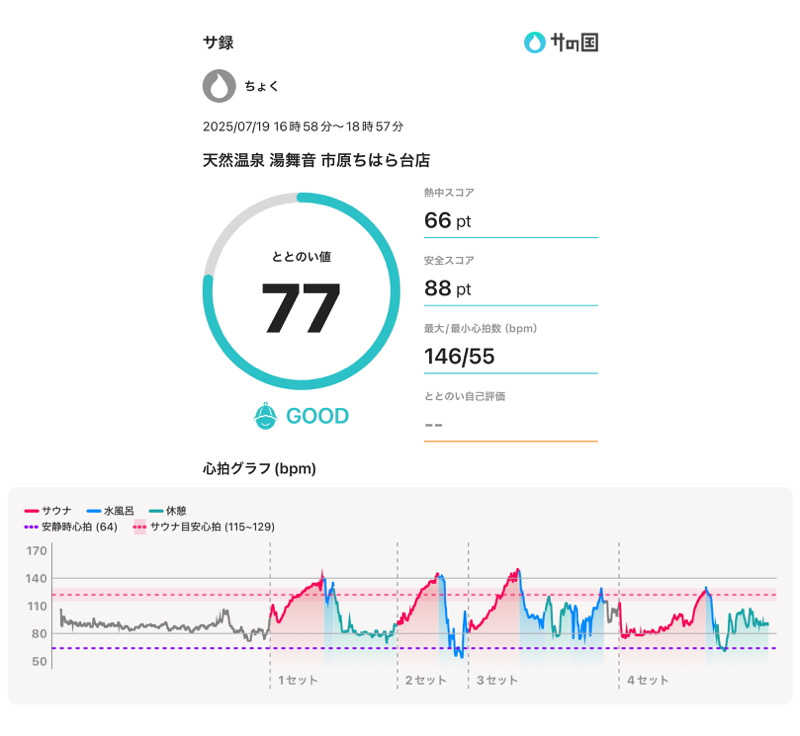Screen dimensions: 800x736
Task: Select the 4セット marker on the graph
Action: coord(647,680)
